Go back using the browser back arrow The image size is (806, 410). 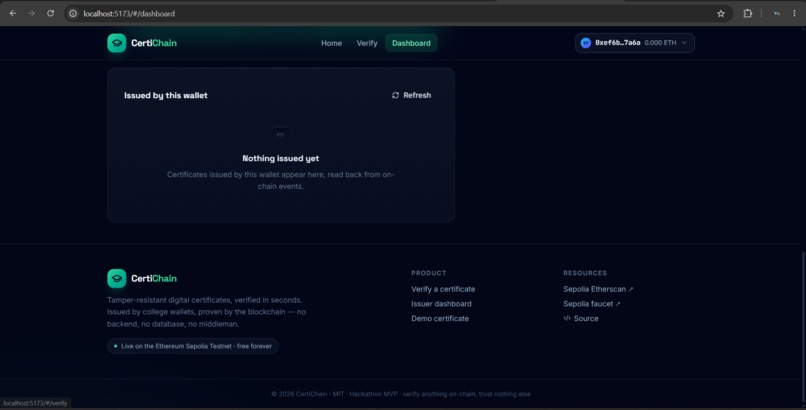point(13,13)
